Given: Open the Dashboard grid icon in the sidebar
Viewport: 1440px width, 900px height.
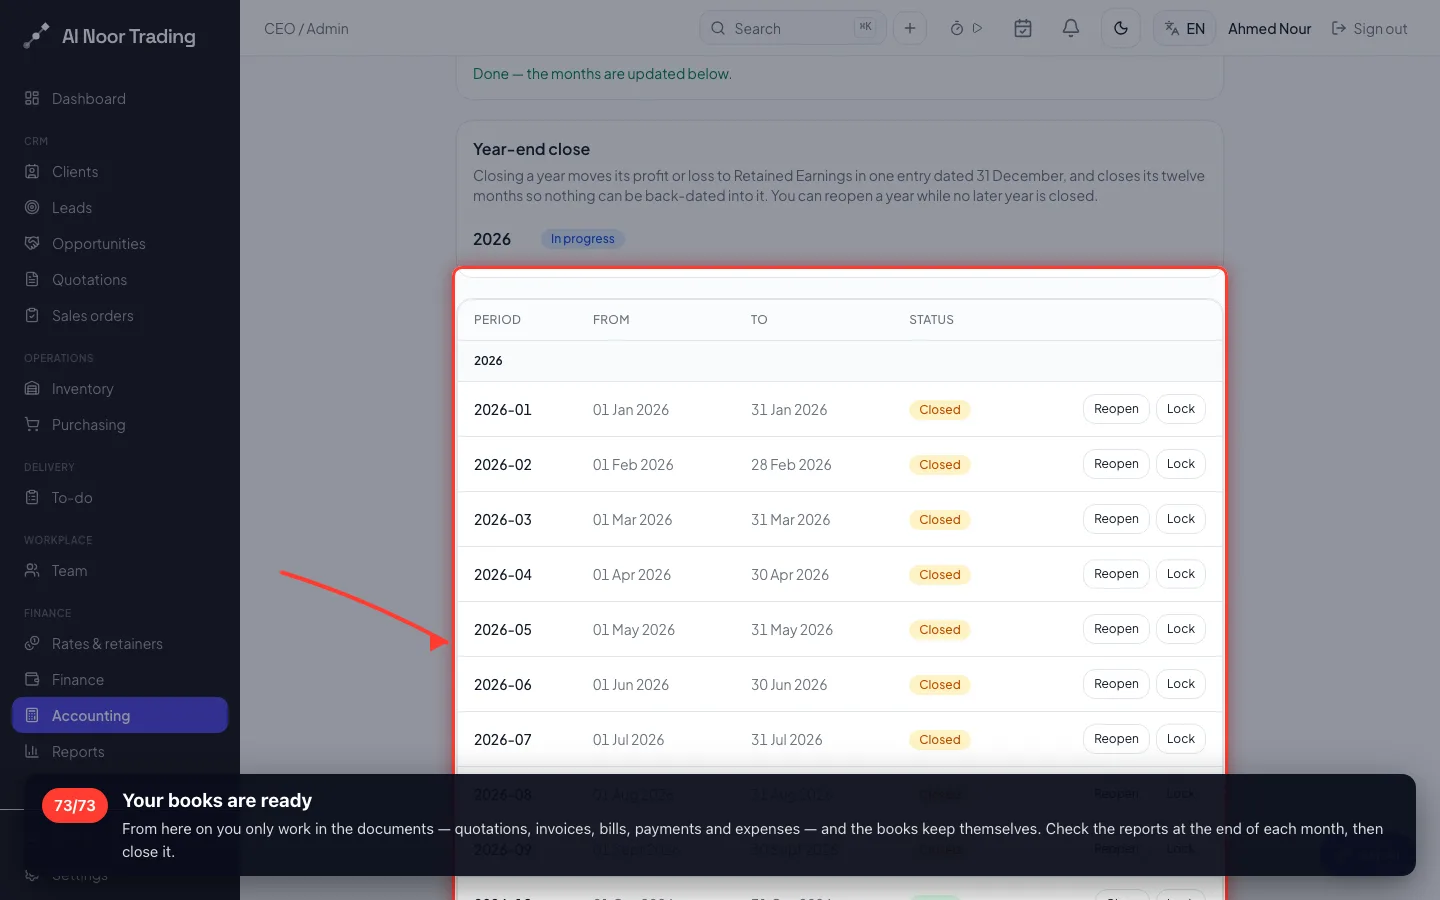Looking at the screenshot, I should point(32,98).
